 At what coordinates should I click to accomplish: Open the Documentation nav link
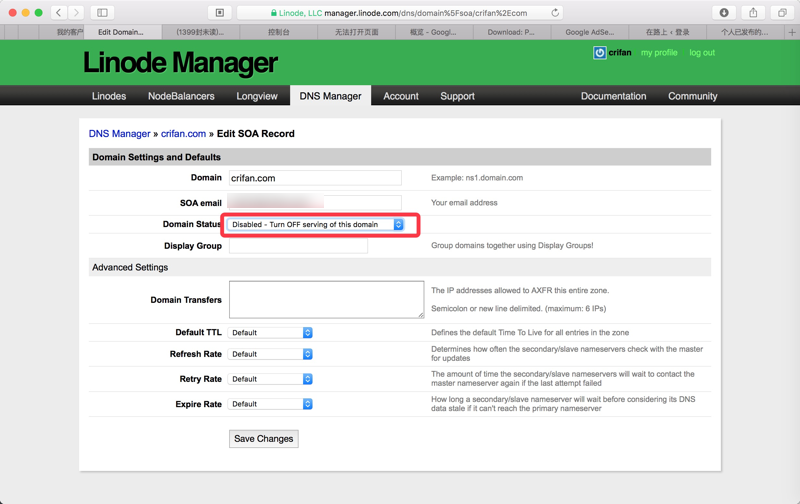point(613,96)
